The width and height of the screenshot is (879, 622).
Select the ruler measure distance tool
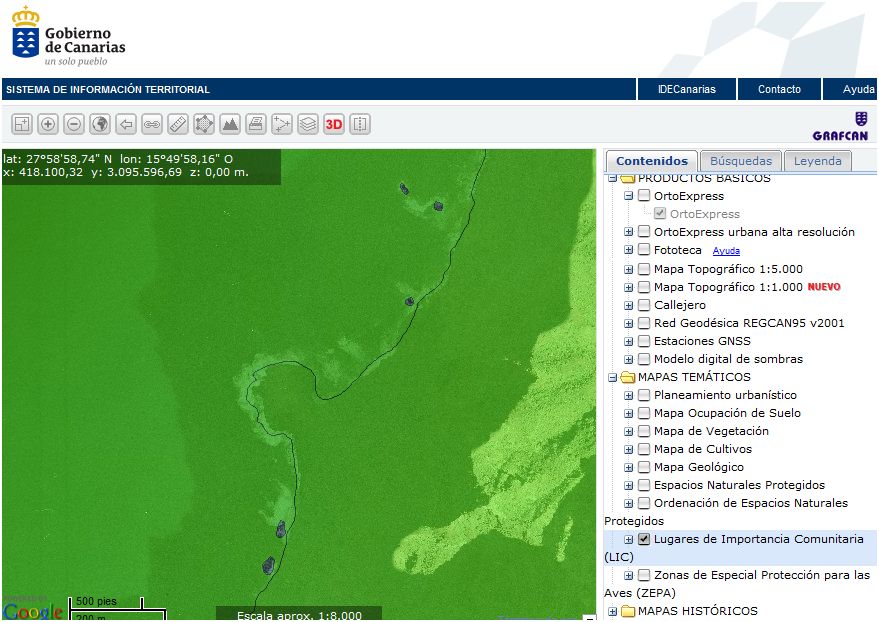tap(178, 124)
